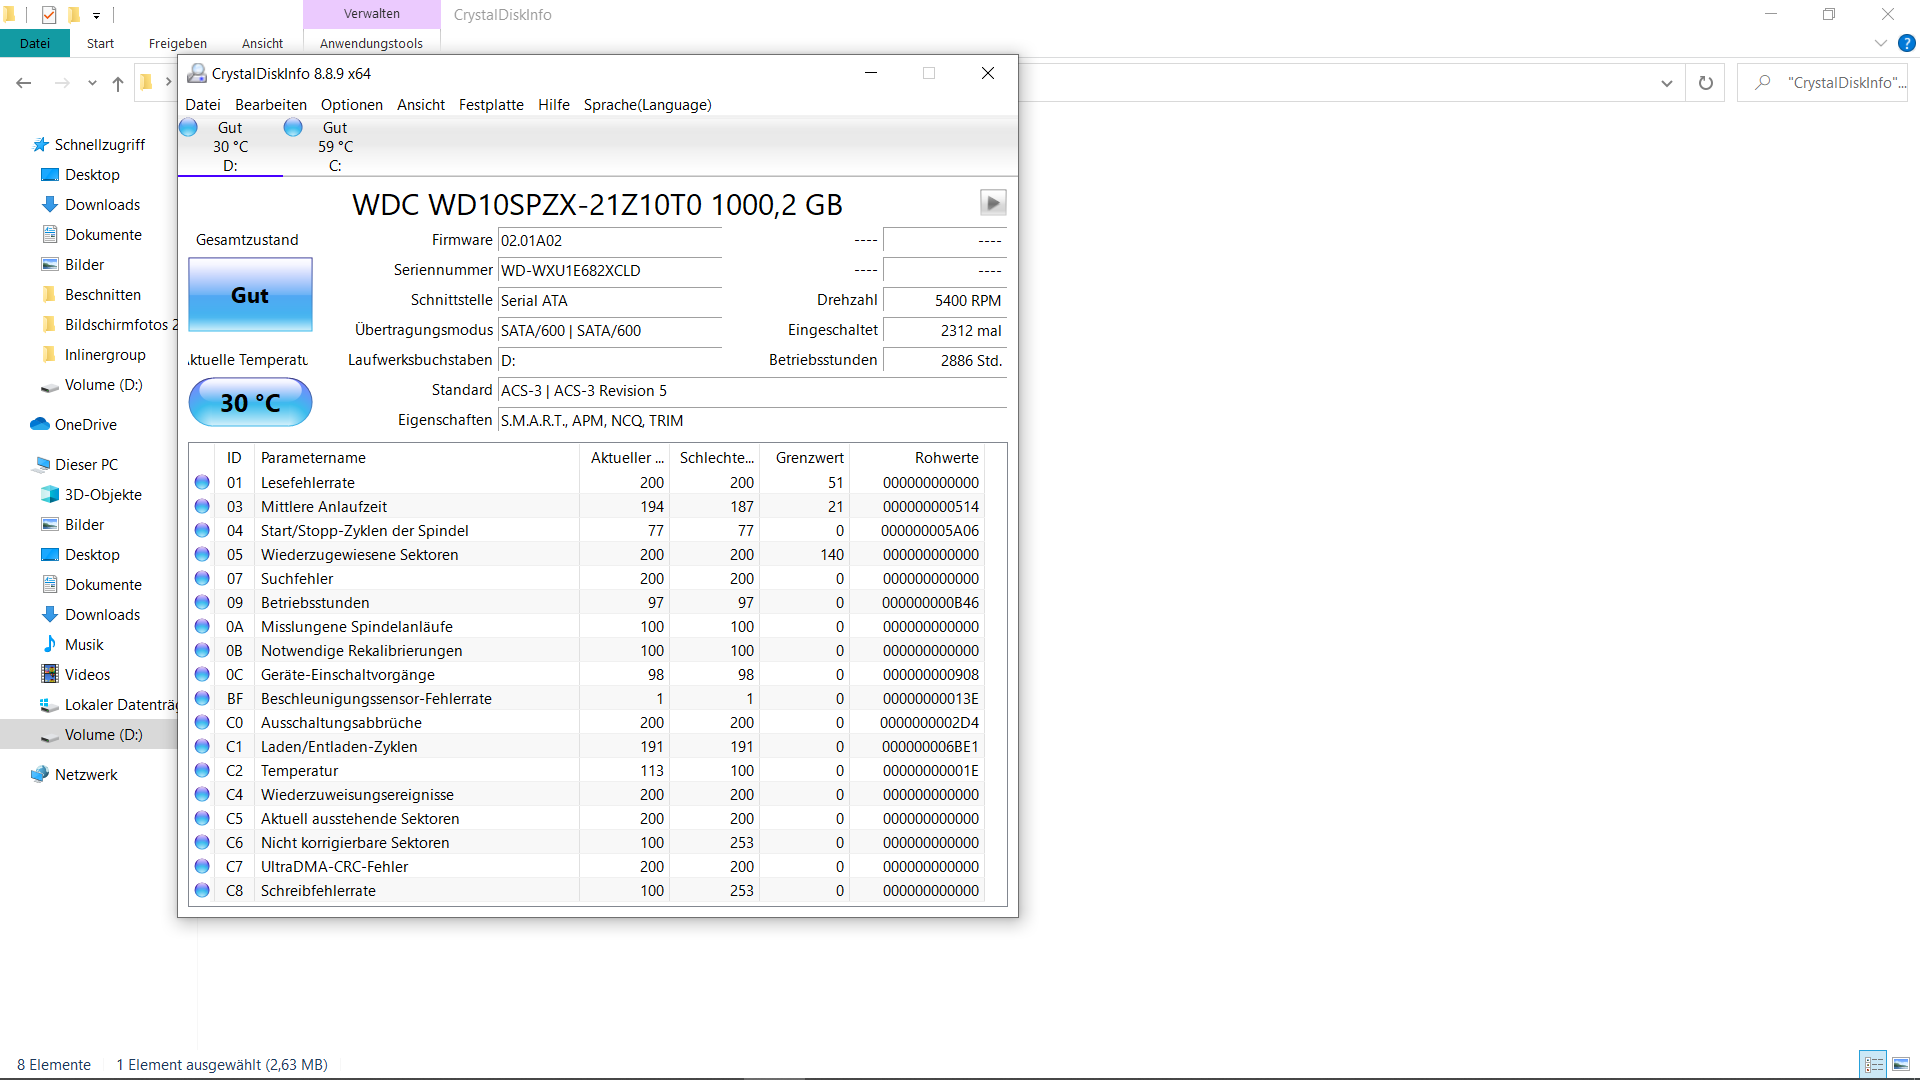
Task: Click the refresh icon beside address bar
Action: coord(1706,83)
